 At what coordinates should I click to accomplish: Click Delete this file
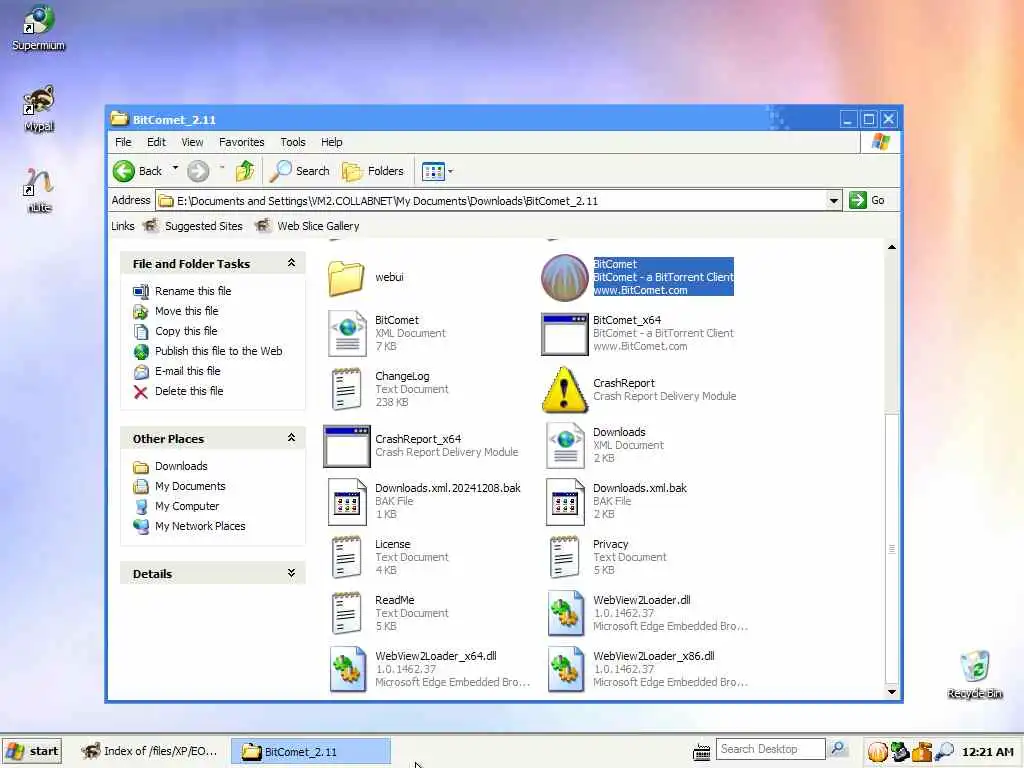tap(178, 391)
